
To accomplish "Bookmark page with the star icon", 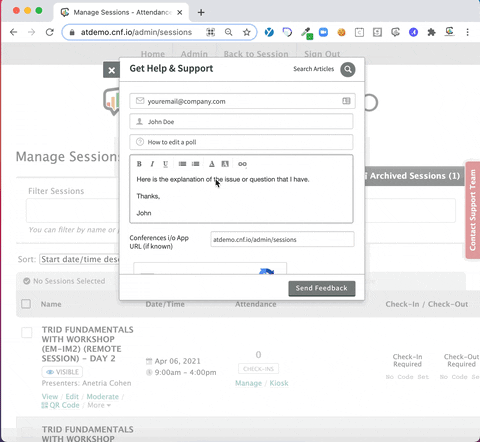I will click(247, 32).
